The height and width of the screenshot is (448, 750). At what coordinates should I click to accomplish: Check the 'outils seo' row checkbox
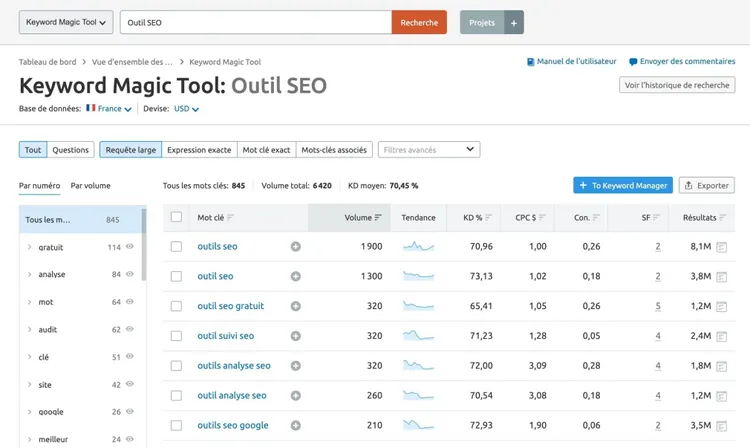176,247
